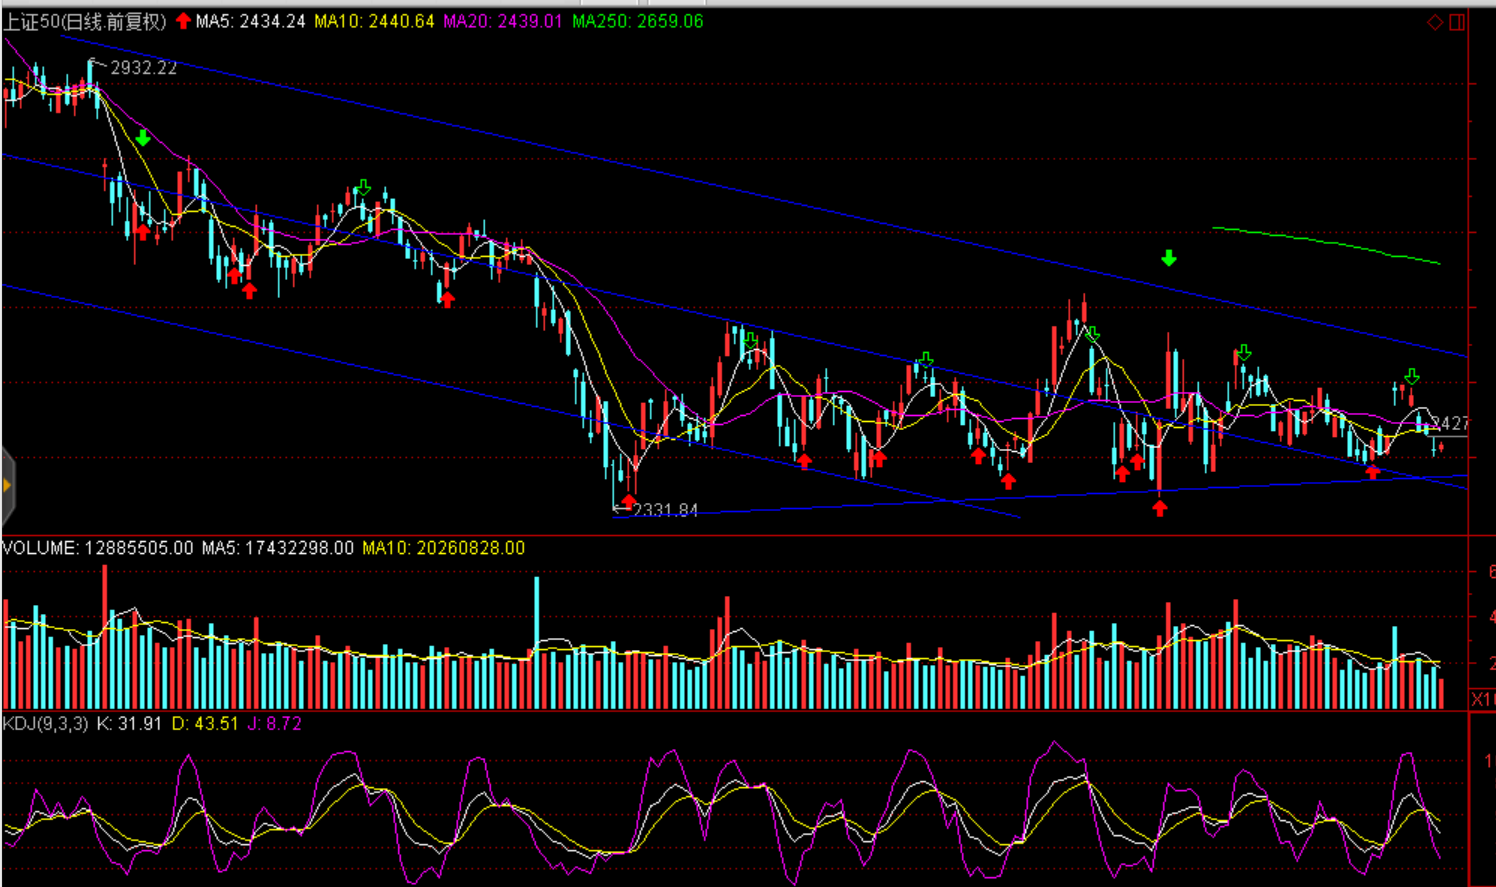
Task: Click the MA20: 2439.01 indicator label
Action: coord(502,22)
